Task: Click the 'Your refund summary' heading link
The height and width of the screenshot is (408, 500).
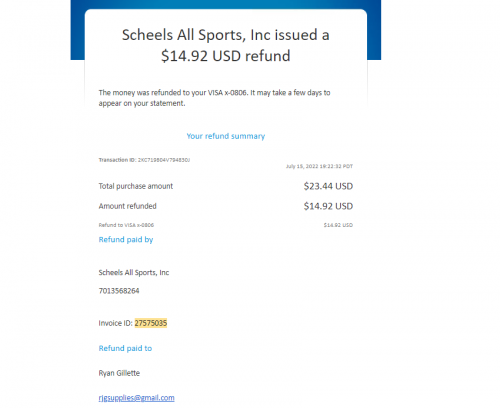Action: [226, 136]
